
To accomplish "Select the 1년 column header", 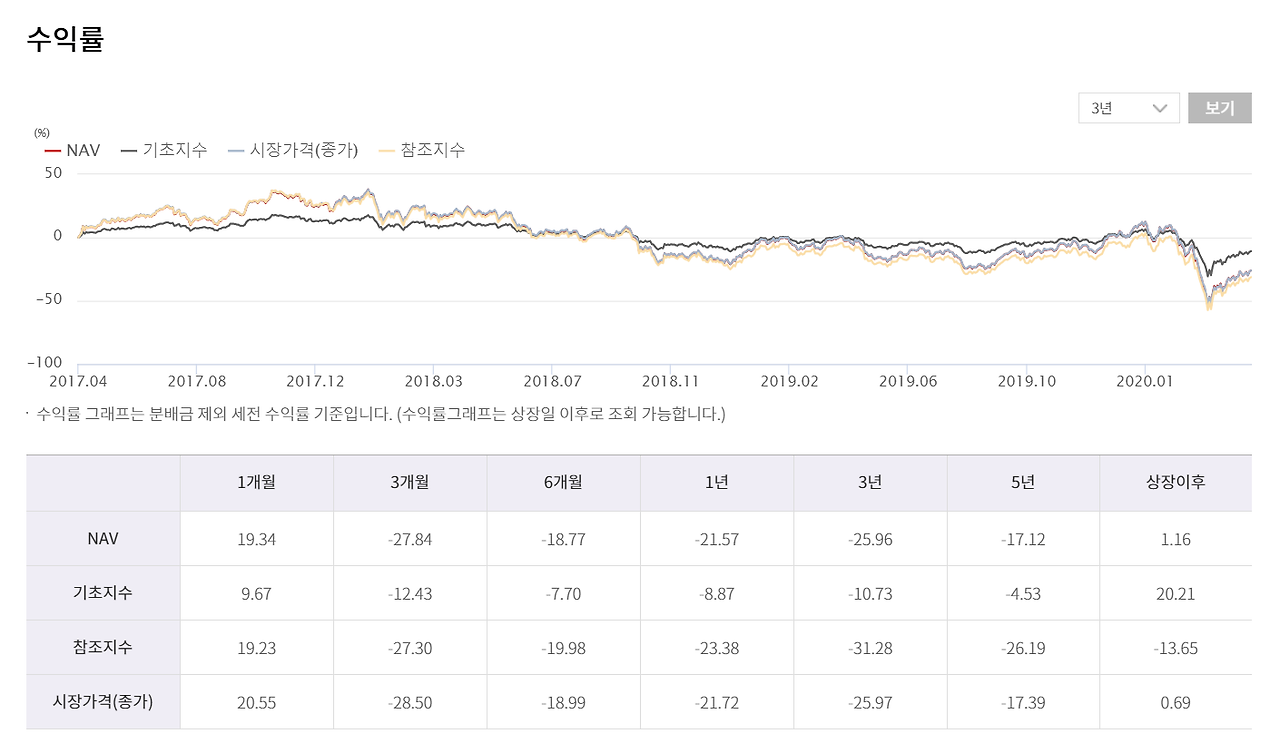I will point(717,483).
